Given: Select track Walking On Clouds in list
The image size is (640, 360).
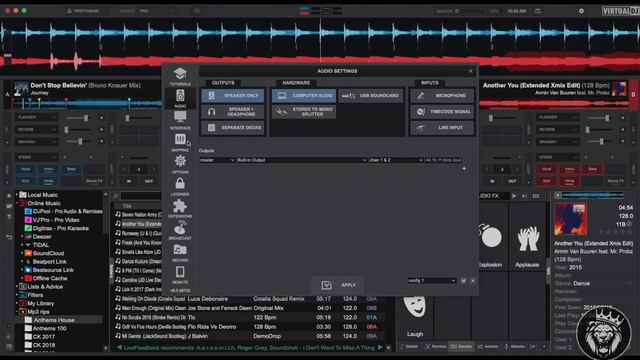Looking at the screenshot, I should pos(249,299).
